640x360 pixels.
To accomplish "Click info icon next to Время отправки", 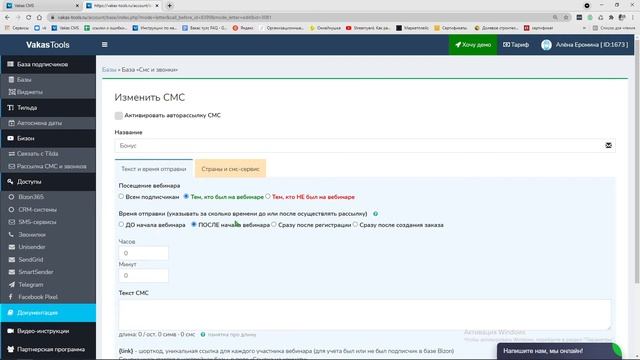I will pos(375,213).
